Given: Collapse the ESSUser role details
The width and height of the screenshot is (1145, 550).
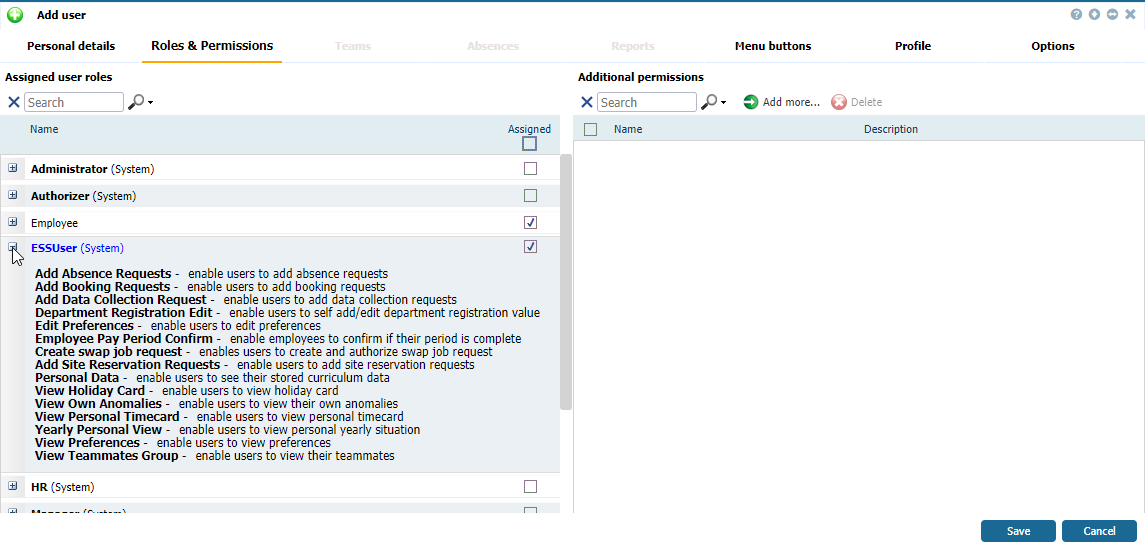Looking at the screenshot, I should pyautogui.click(x=13, y=247).
